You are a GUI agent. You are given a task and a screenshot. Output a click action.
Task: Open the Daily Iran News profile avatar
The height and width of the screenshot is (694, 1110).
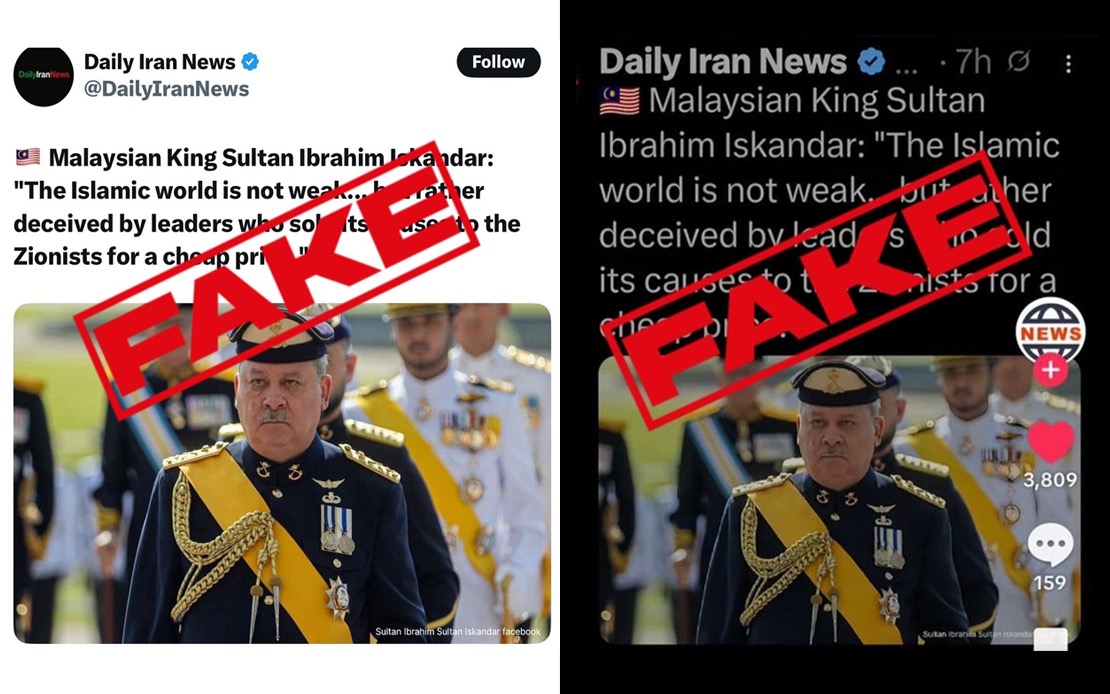[43, 76]
